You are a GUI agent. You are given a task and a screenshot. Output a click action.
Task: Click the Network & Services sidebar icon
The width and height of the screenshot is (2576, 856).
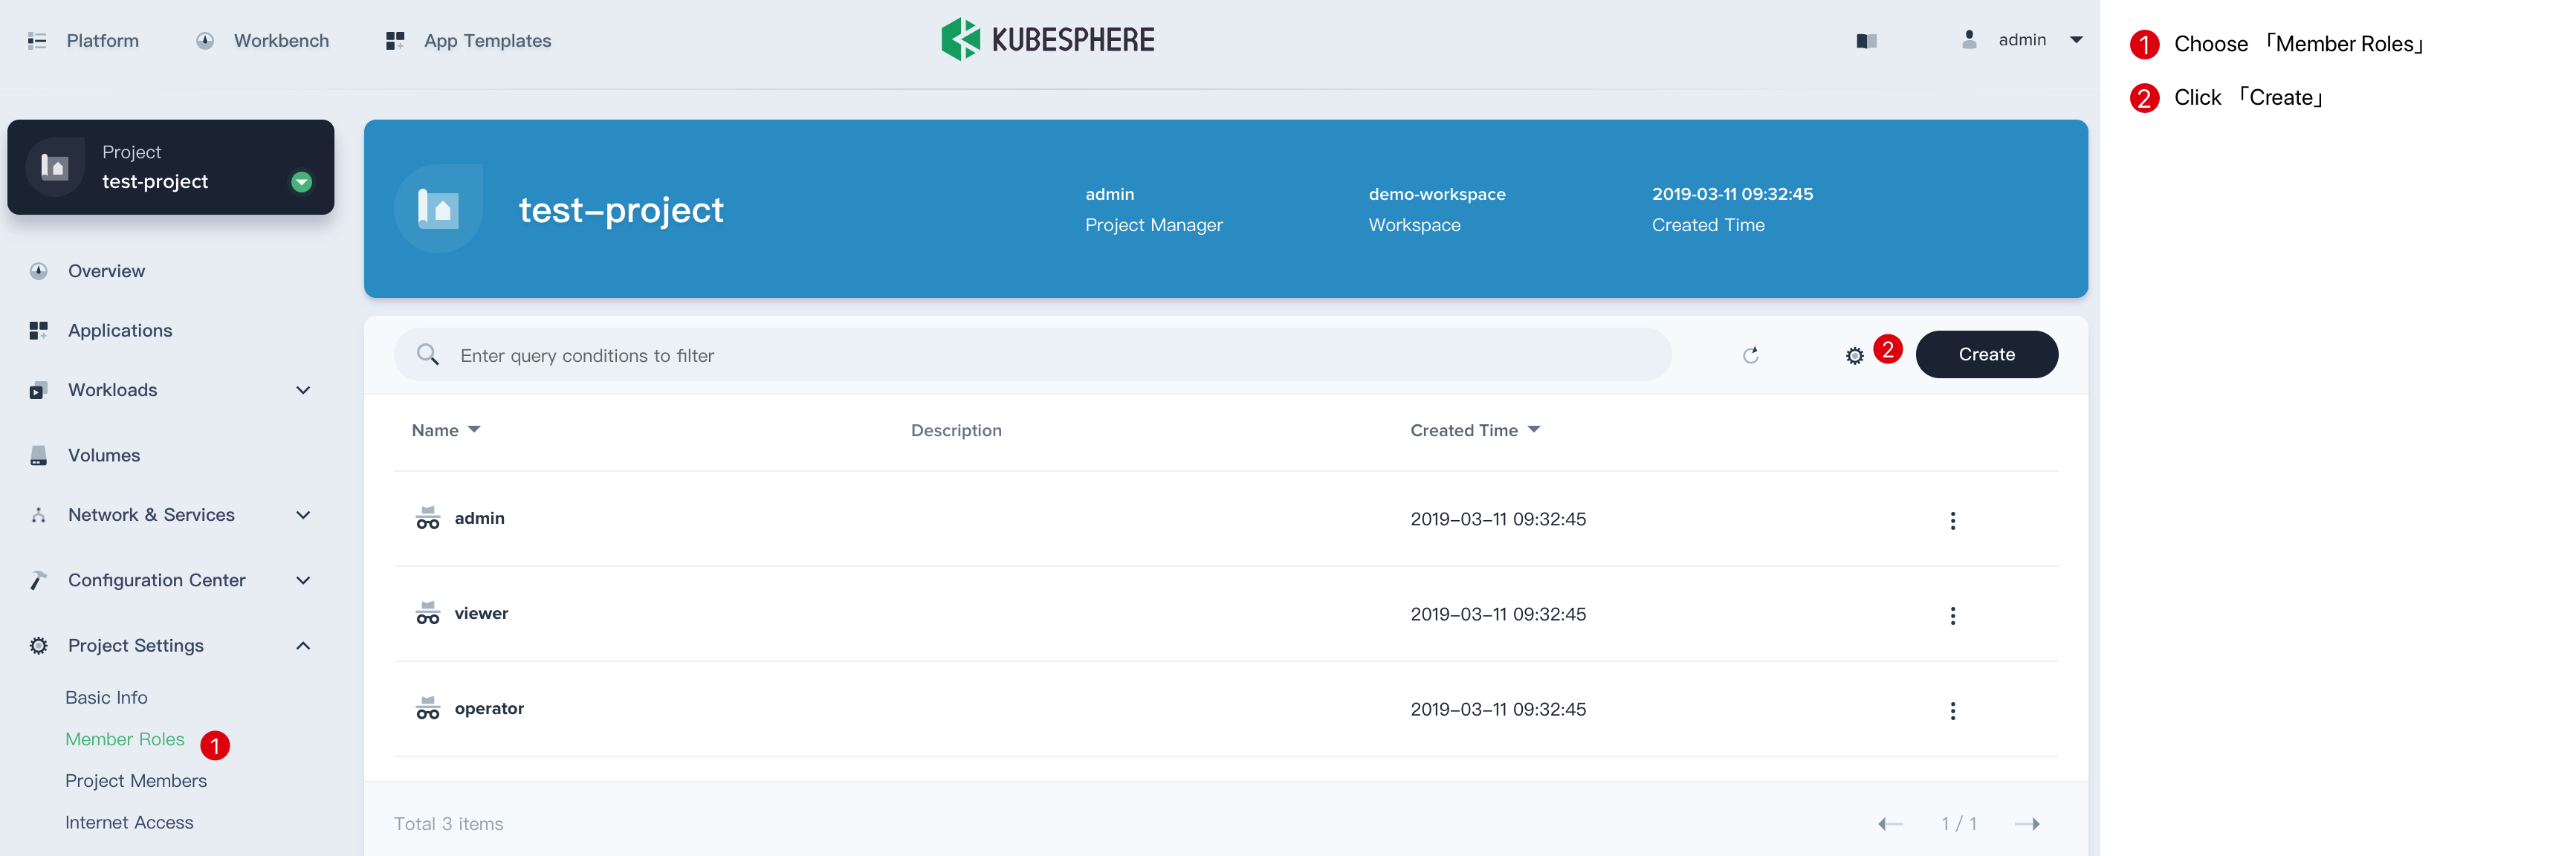tap(39, 515)
